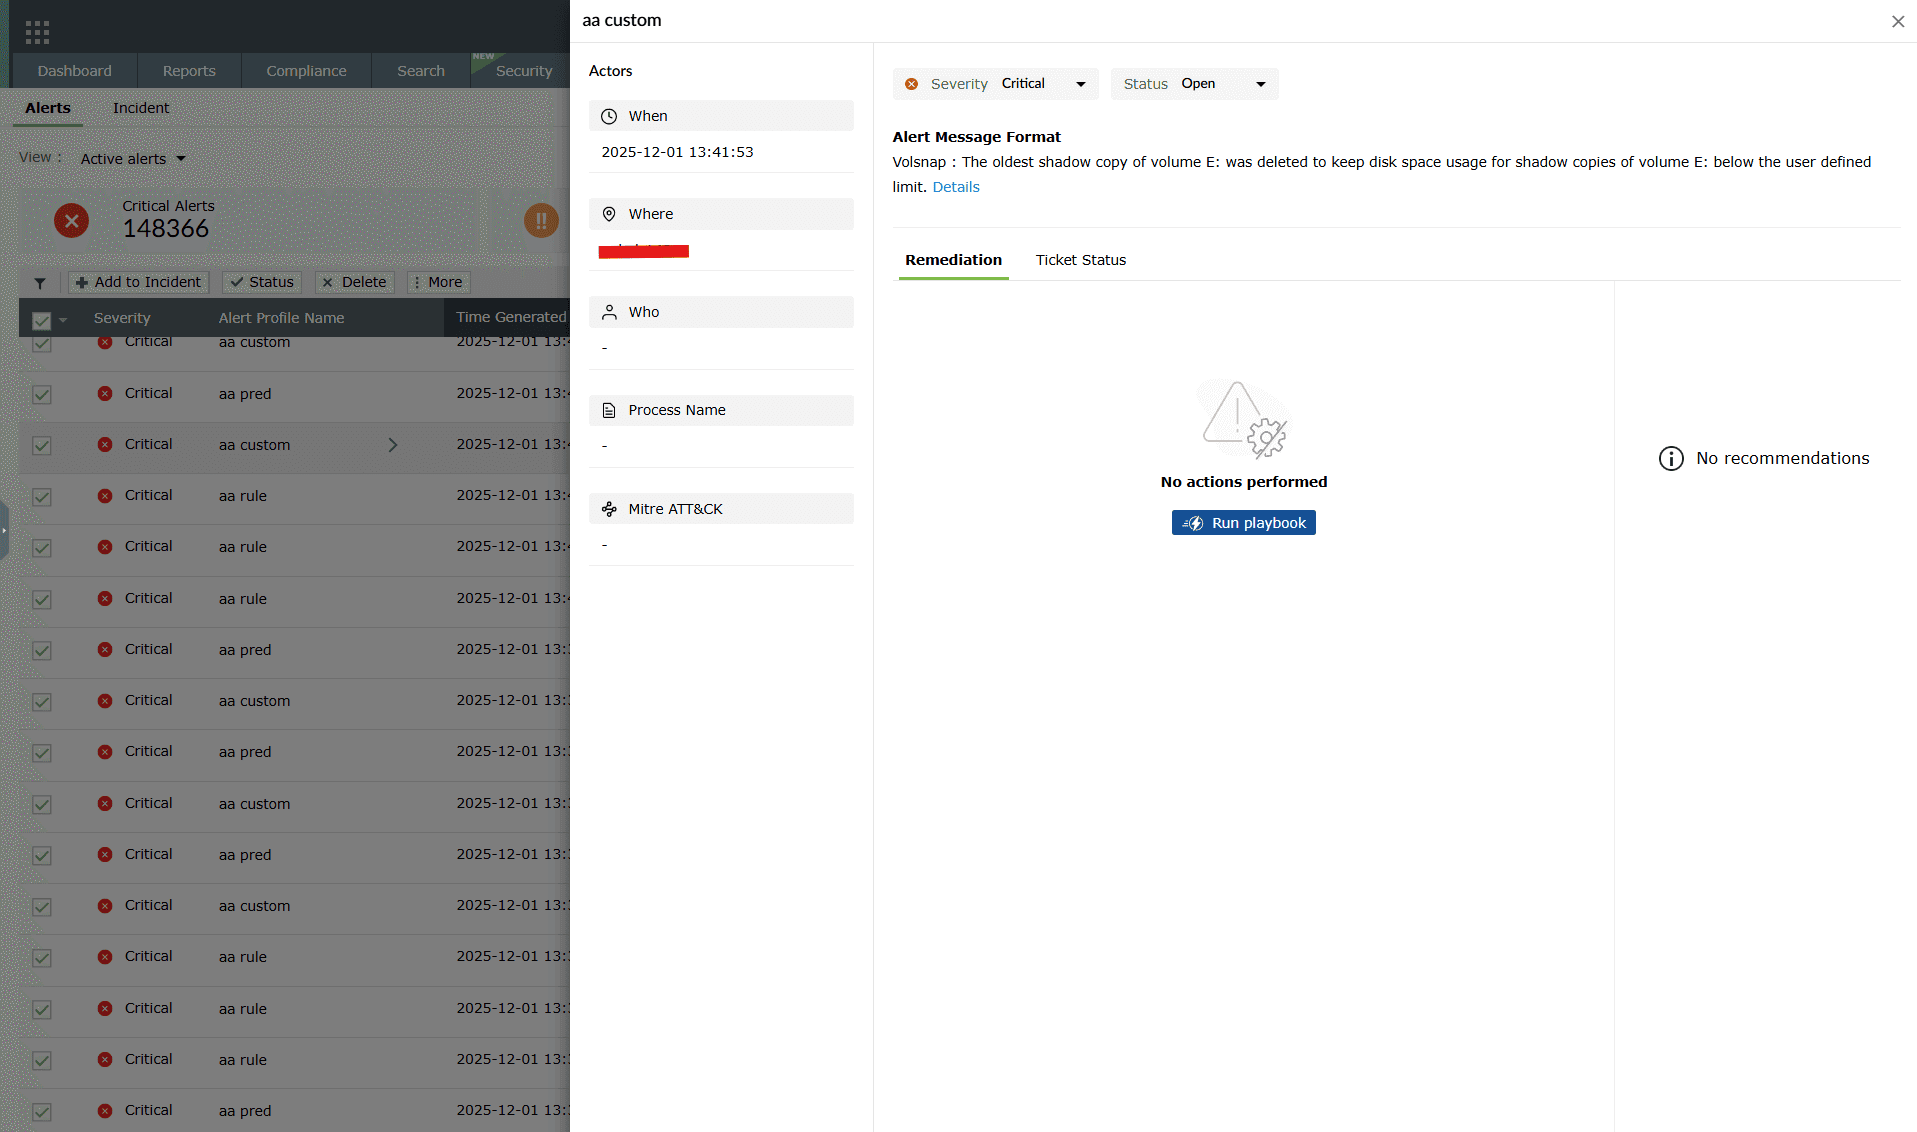
Task: Go to the Incident tab
Action: [140, 108]
